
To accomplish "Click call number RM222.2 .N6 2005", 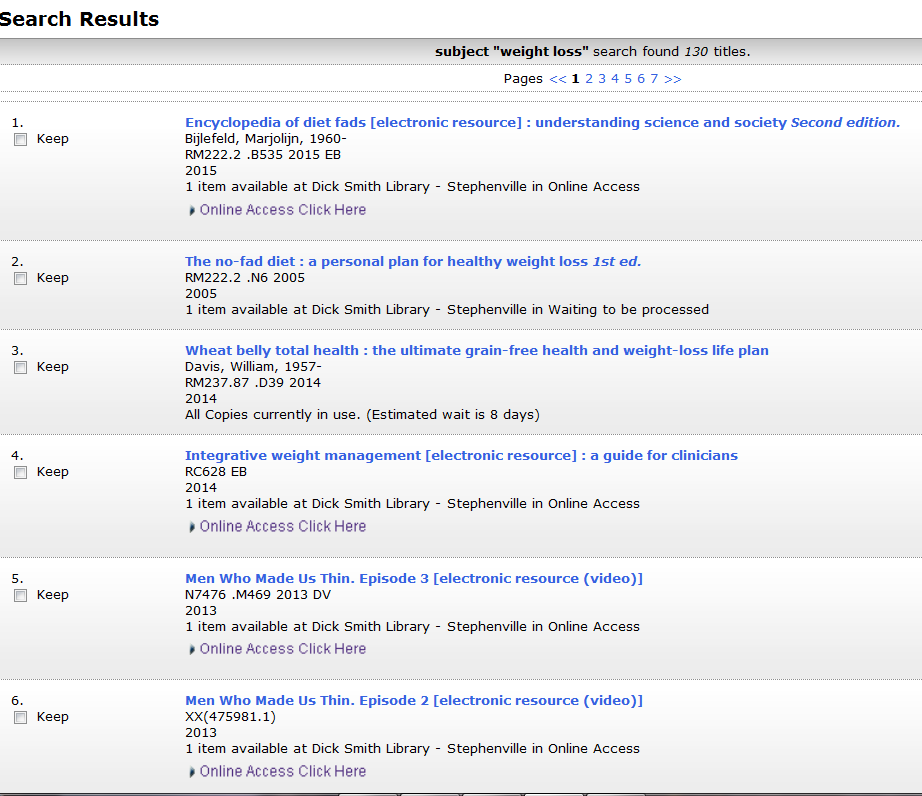I will [x=245, y=277].
